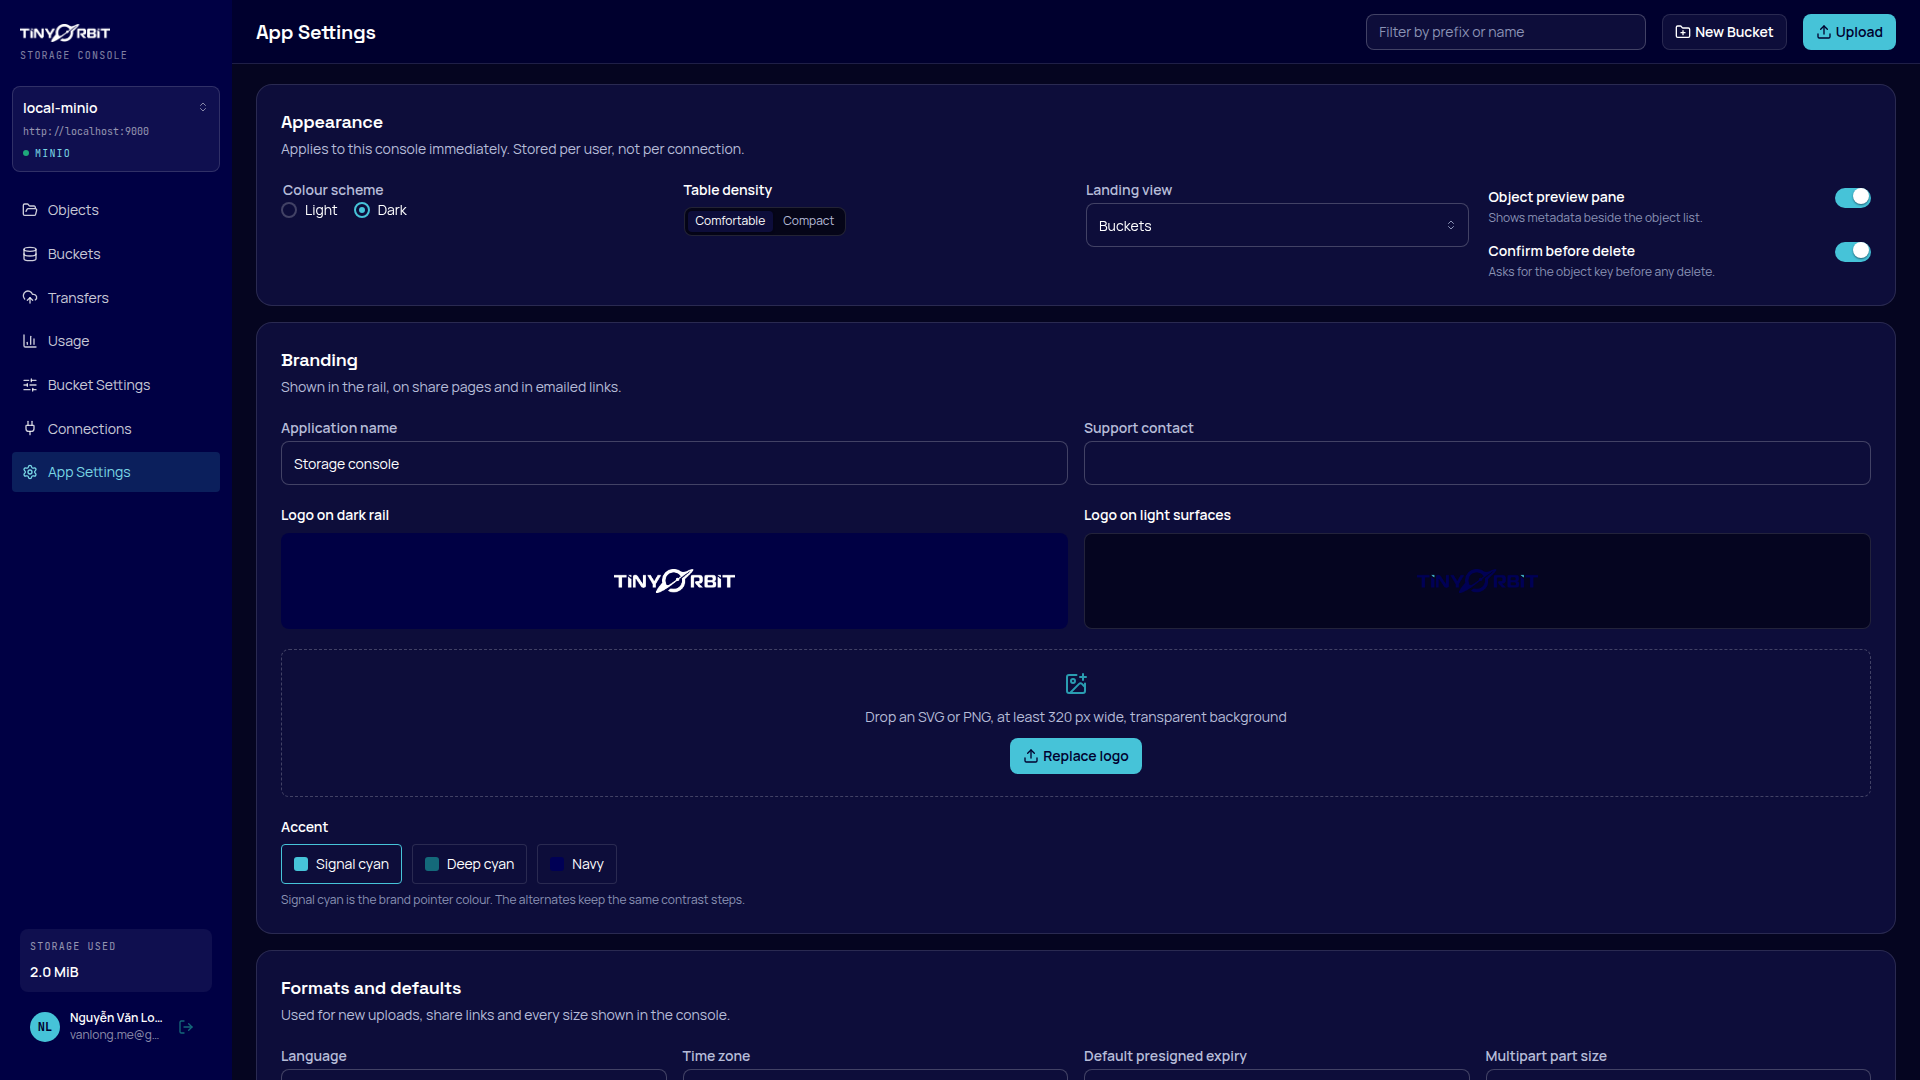Click the Application name input field
Viewport: 1920px width, 1080px height.
click(674, 464)
